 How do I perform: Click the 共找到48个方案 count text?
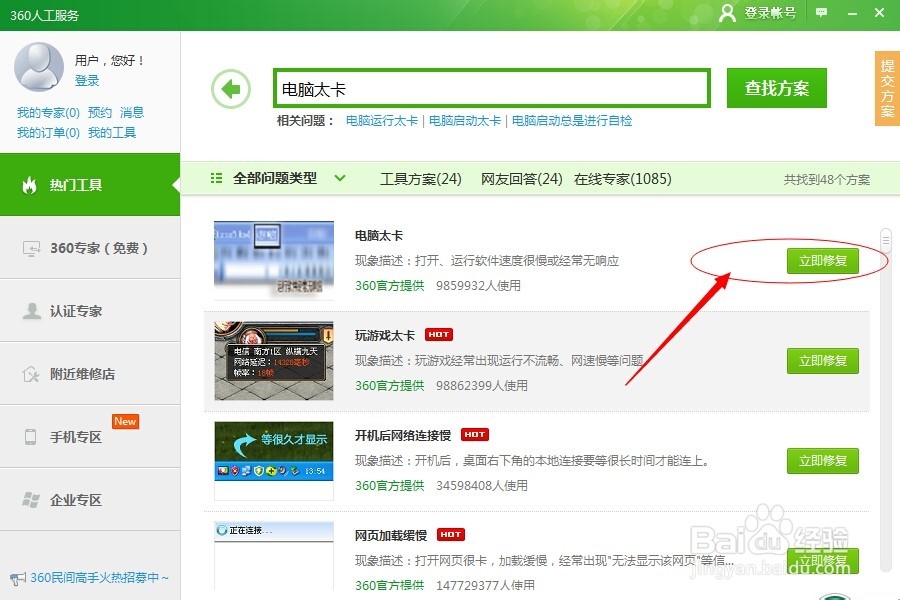(827, 180)
